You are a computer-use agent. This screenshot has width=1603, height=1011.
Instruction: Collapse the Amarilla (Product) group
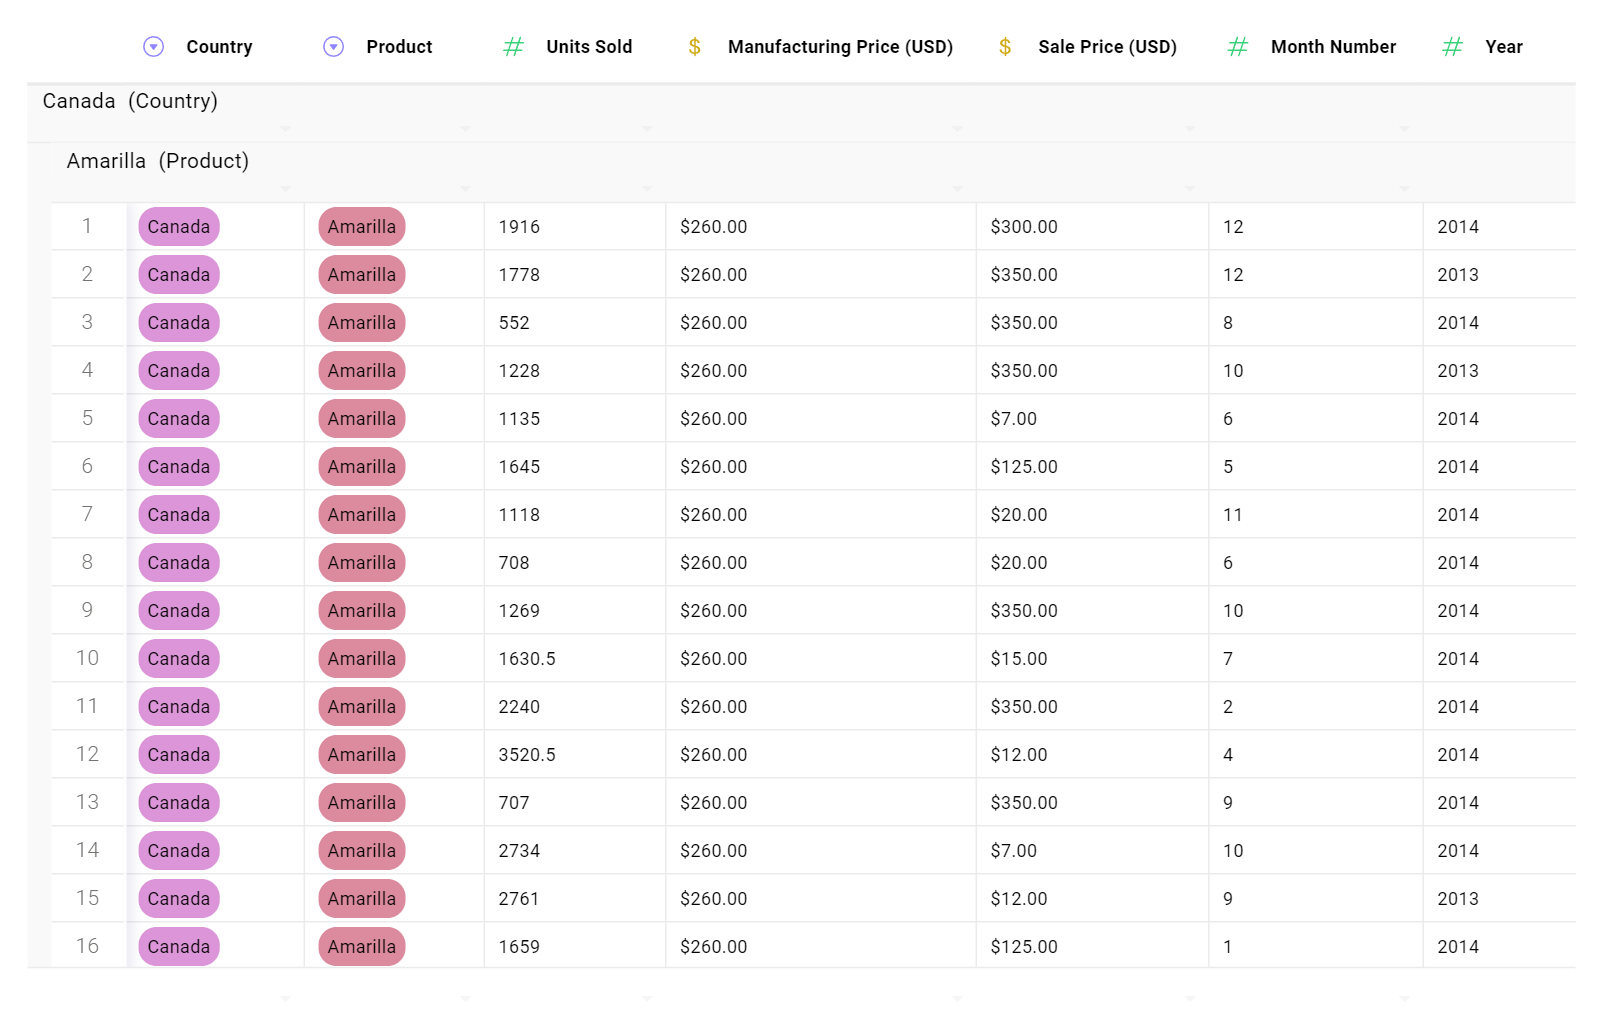coord(157,161)
